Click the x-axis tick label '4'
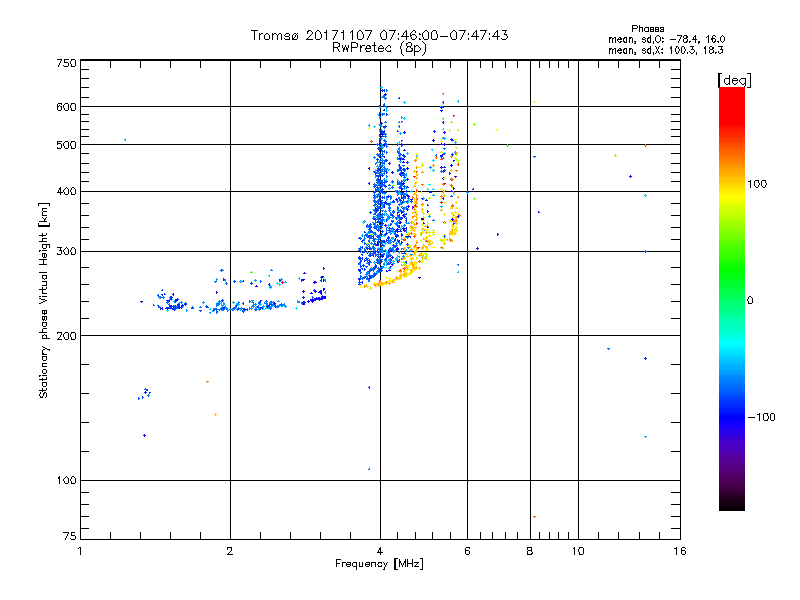This screenshot has height=600, width=800. coord(380,551)
